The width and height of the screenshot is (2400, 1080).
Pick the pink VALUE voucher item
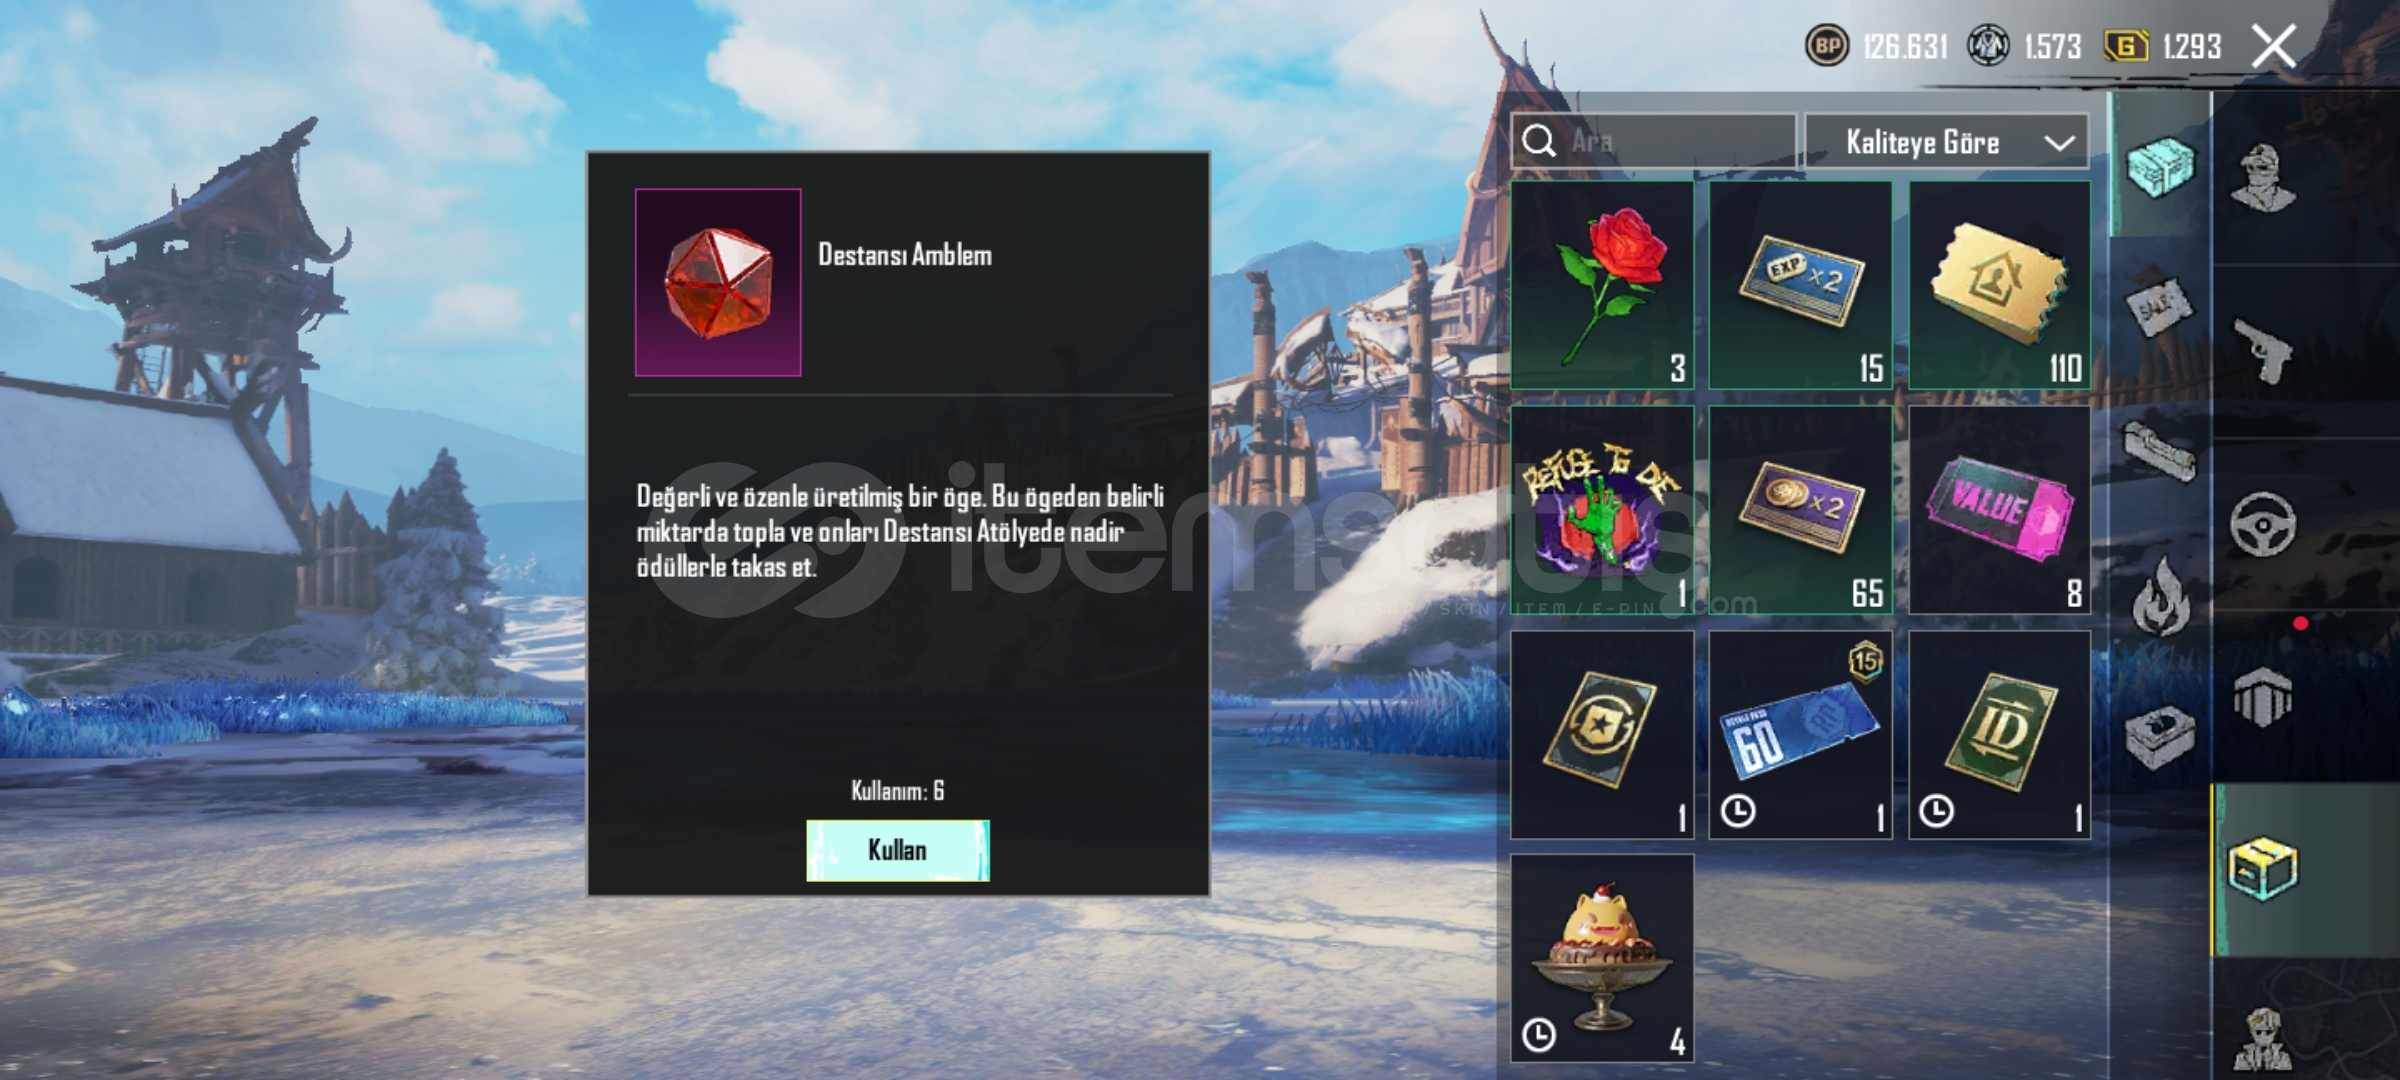(x=1999, y=510)
